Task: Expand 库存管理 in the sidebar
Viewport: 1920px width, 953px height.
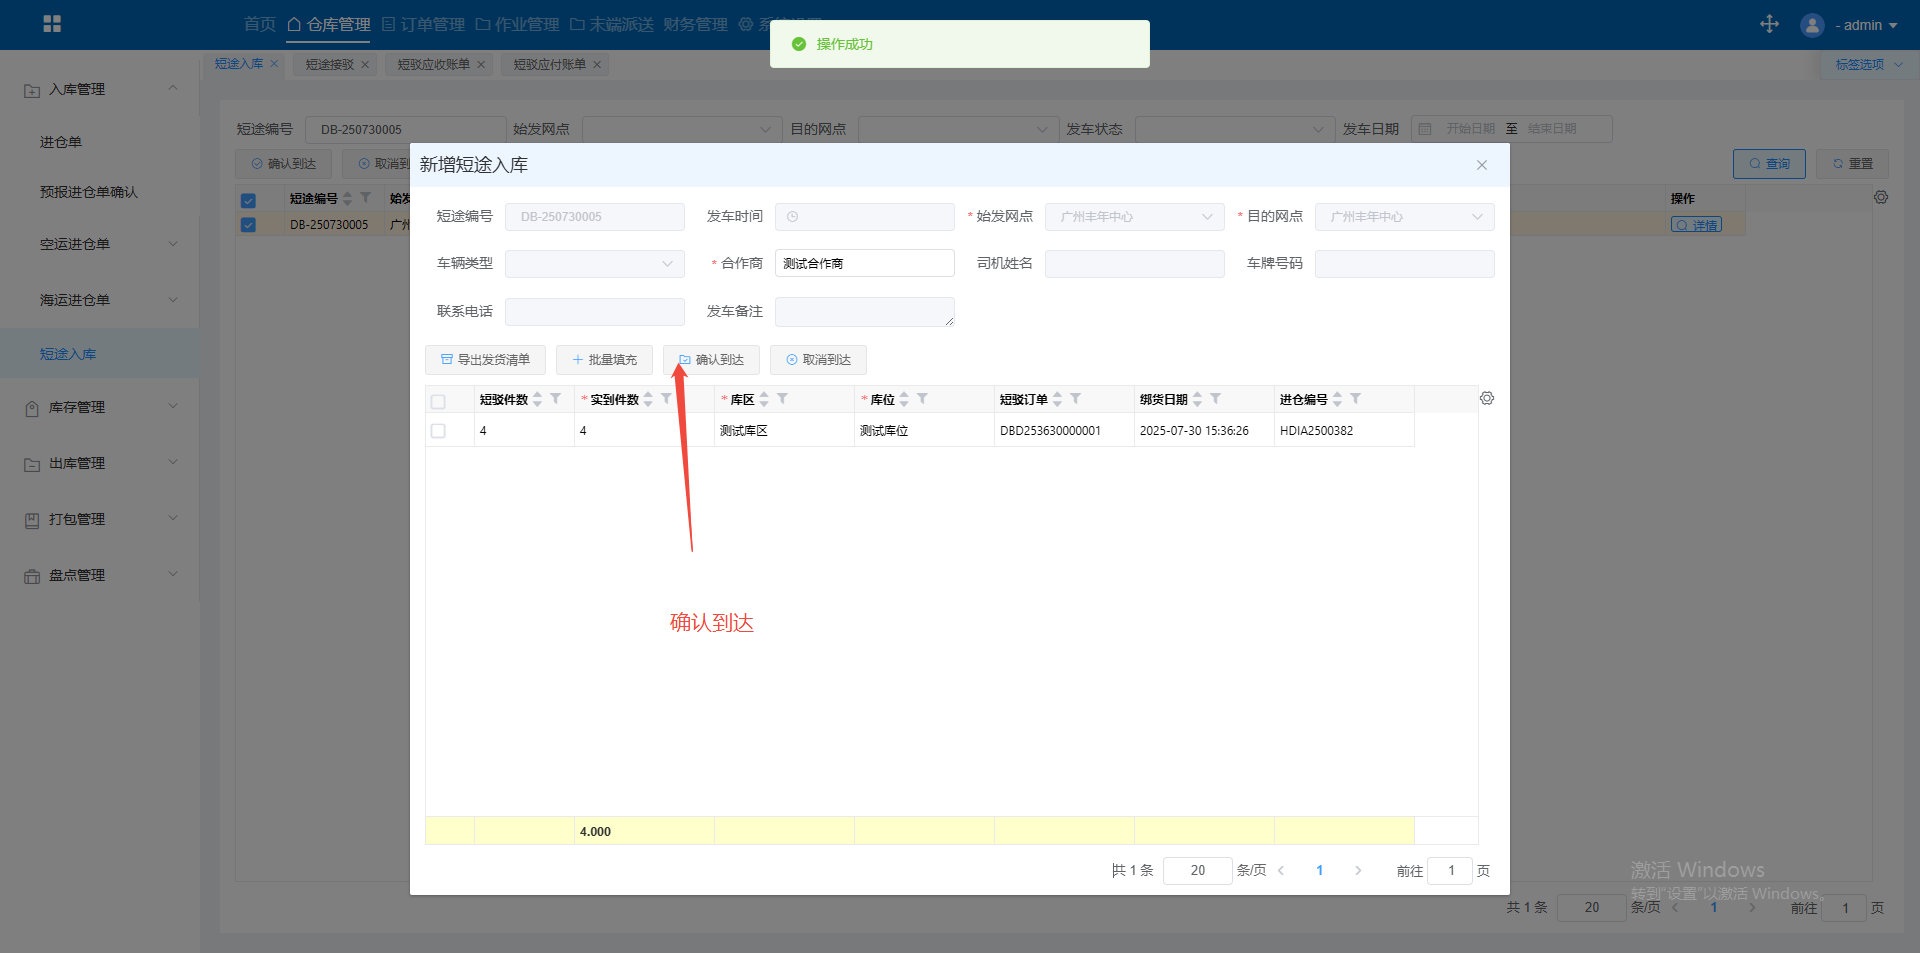Action: click(x=100, y=407)
